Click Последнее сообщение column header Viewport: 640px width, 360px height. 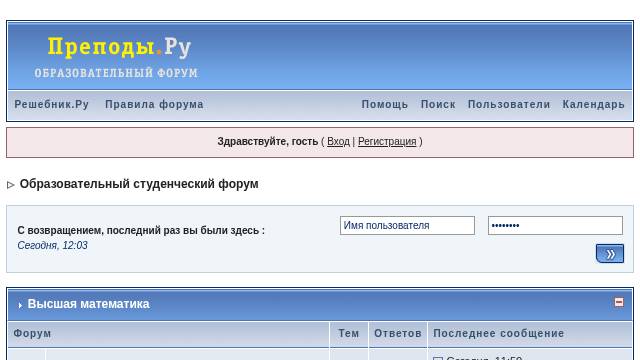pos(499,333)
